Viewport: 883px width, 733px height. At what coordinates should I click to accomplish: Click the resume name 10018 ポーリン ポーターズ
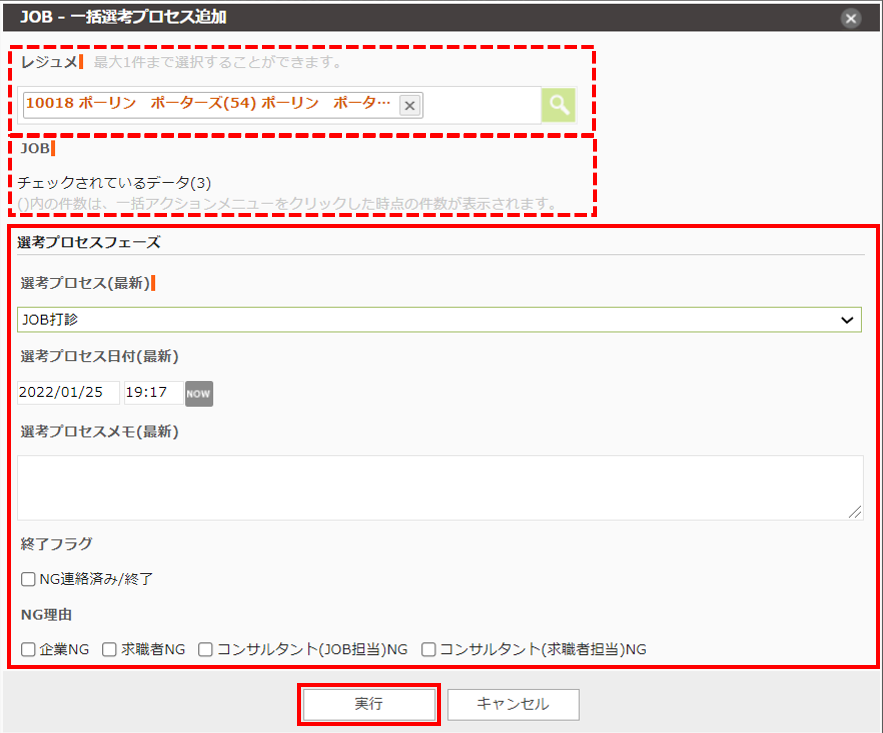pyautogui.click(x=208, y=104)
